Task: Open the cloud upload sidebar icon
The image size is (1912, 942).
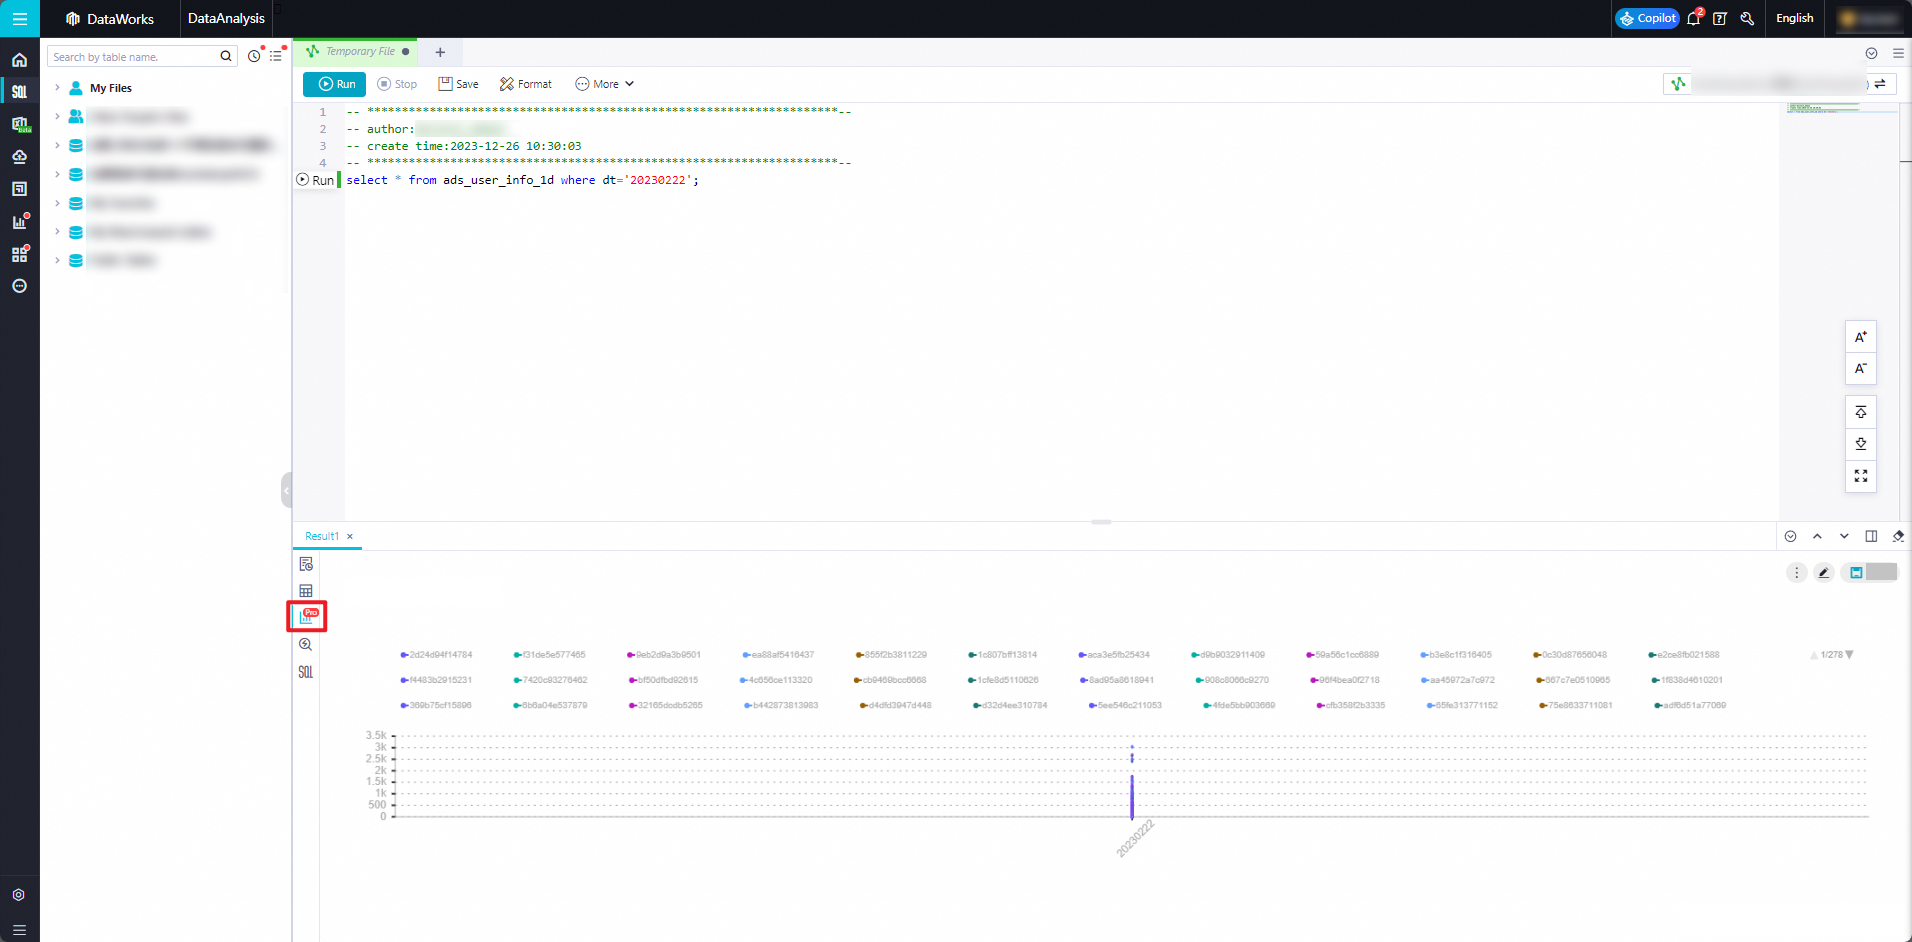Action: point(19,156)
